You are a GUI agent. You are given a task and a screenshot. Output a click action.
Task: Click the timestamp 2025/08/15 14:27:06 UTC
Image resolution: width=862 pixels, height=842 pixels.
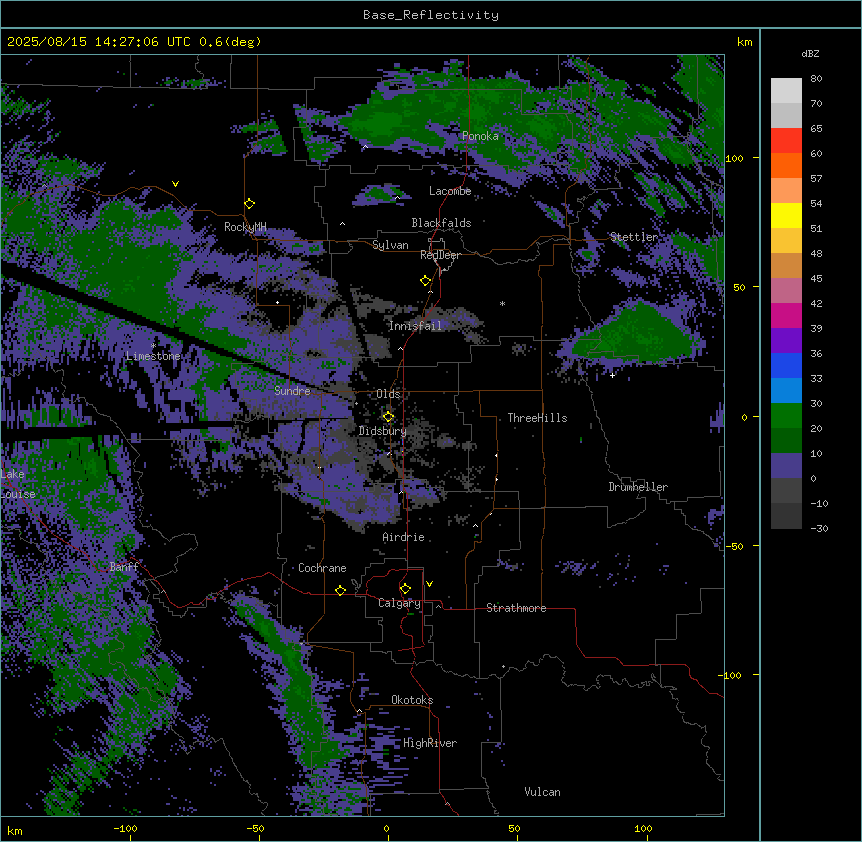(99, 42)
